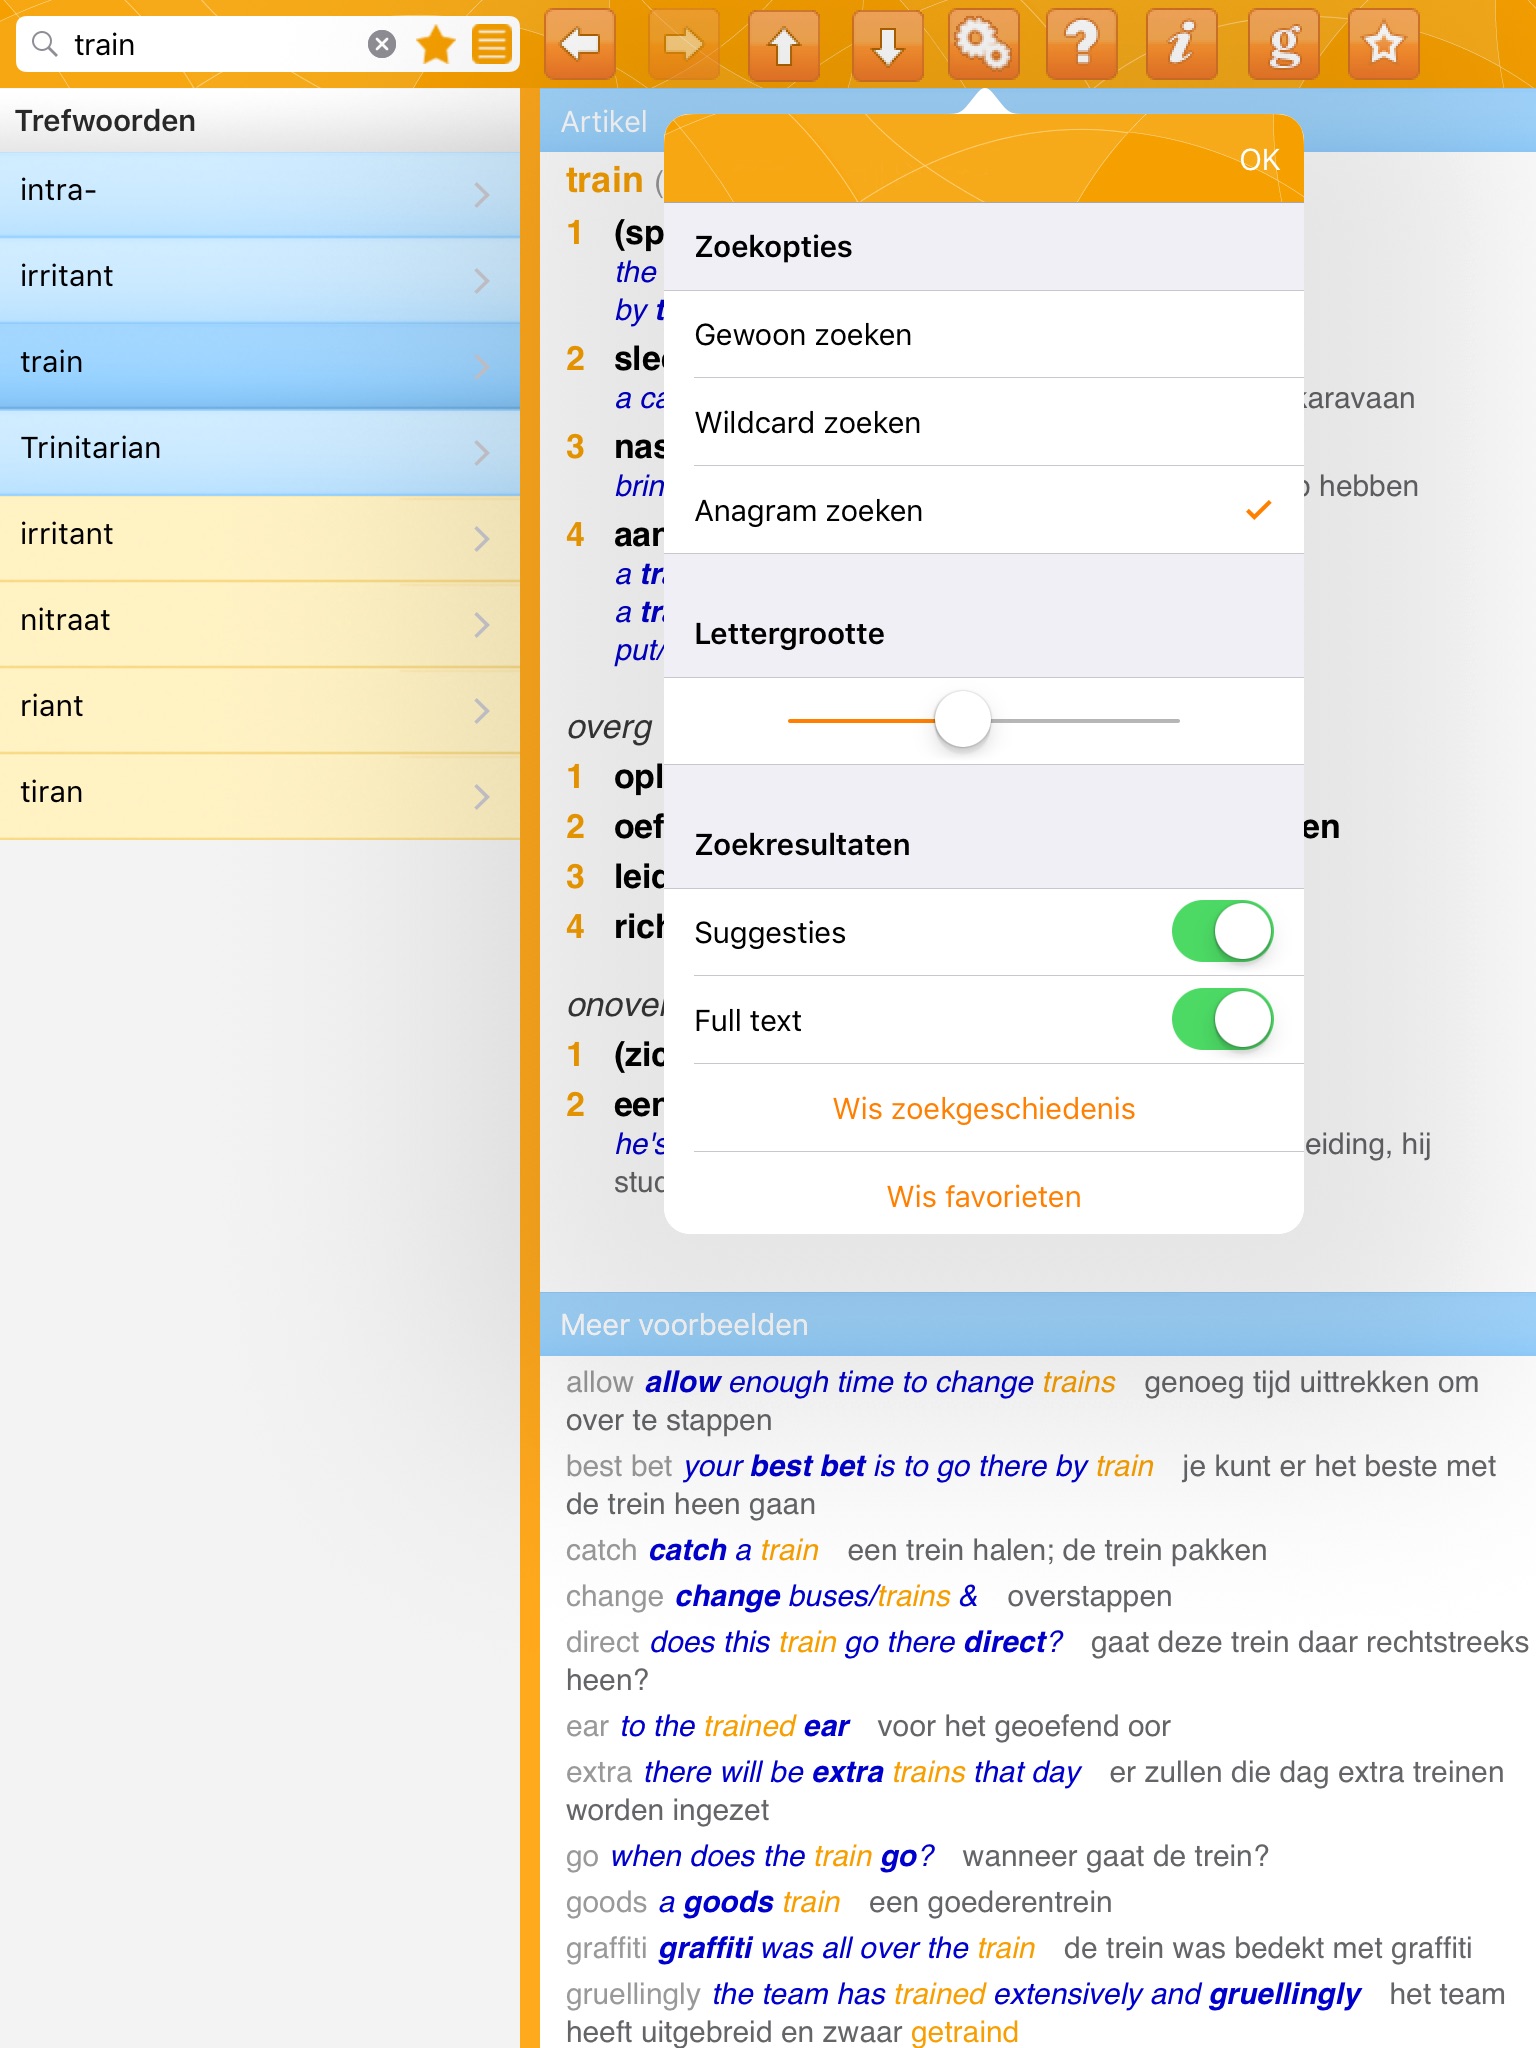The height and width of the screenshot is (2048, 1536).
Task: Click example 'a goods train'
Action: [x=750, y=1902]
